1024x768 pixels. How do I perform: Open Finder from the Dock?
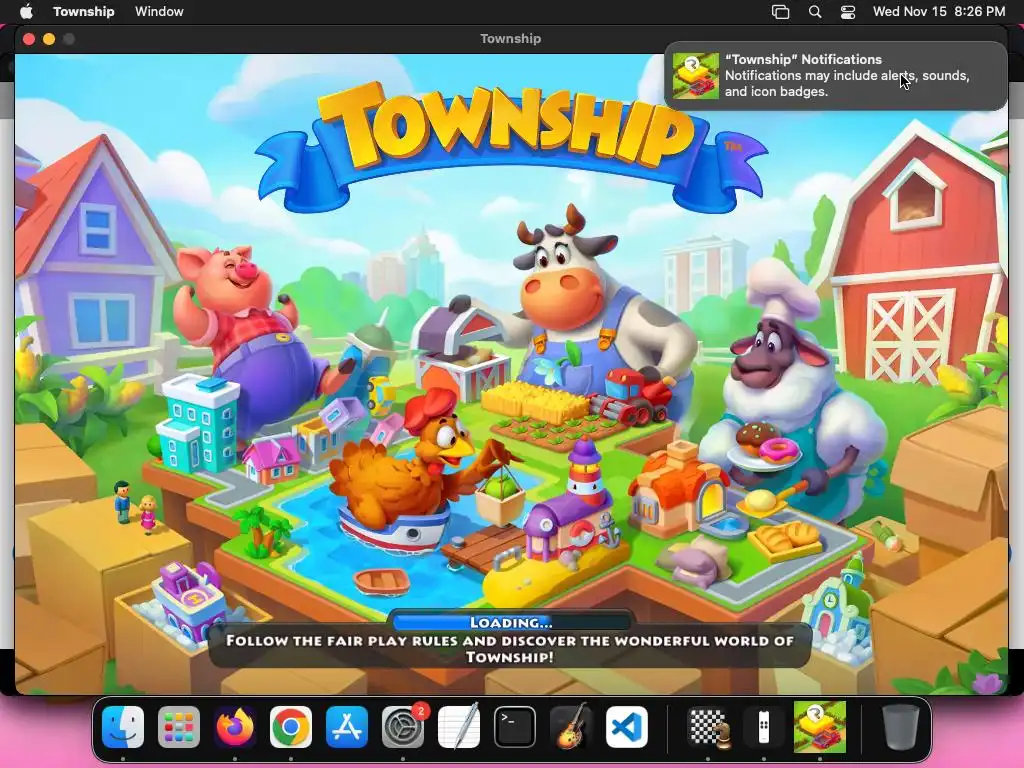123,727
